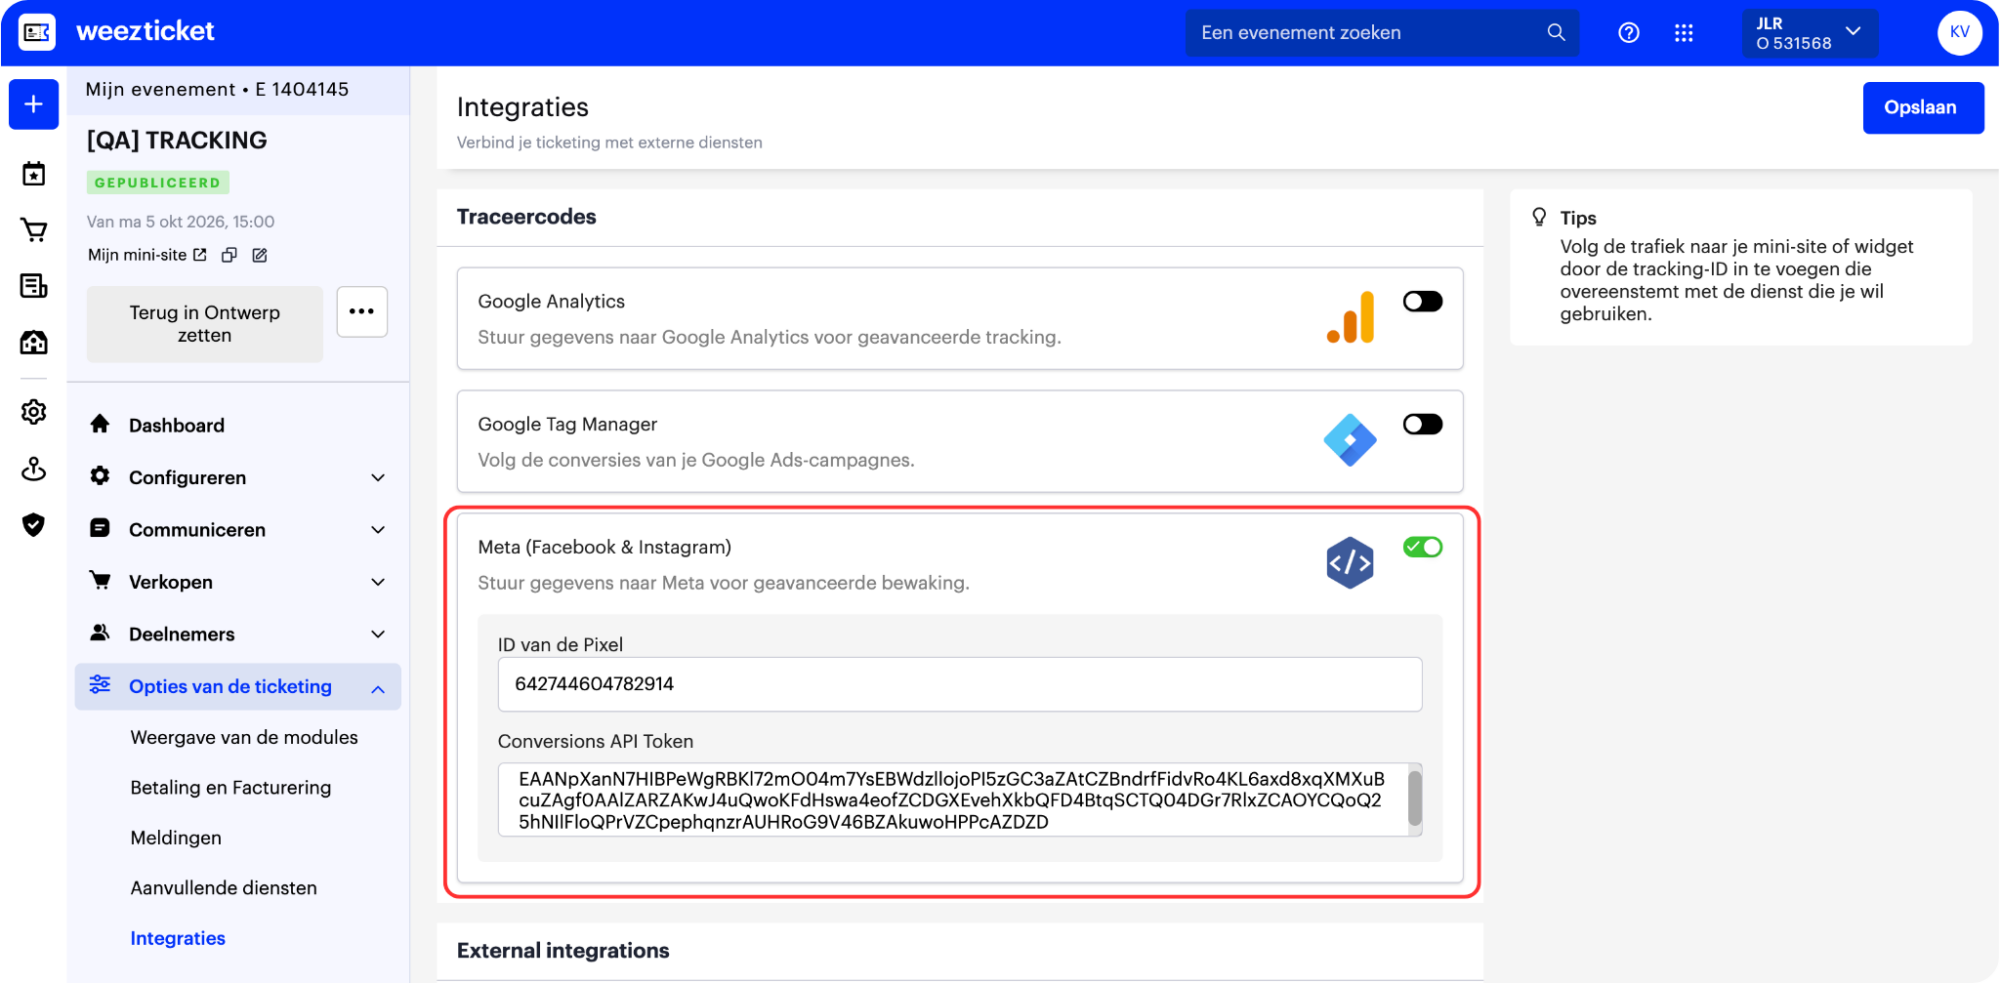Viewport: 2000px width, 983px height.
Task: Open the help question mark icon
Action: click(1628, 33)
